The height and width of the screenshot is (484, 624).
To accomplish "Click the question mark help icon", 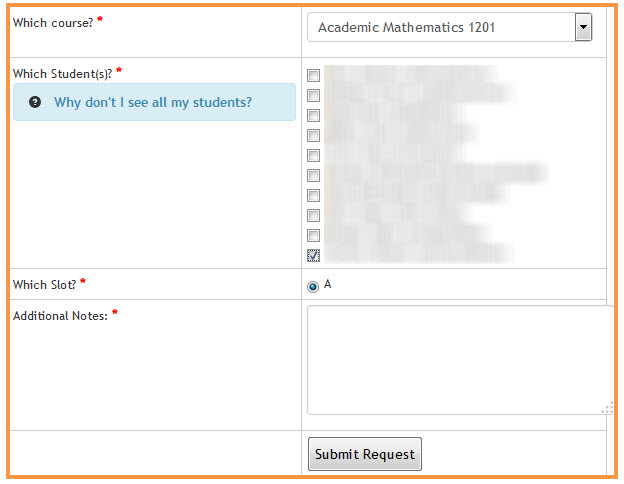I will pos(35,102).
